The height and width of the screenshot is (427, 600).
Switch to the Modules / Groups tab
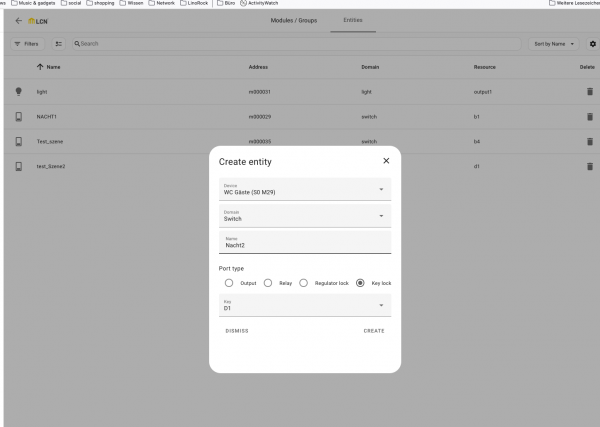click(294, 21)
